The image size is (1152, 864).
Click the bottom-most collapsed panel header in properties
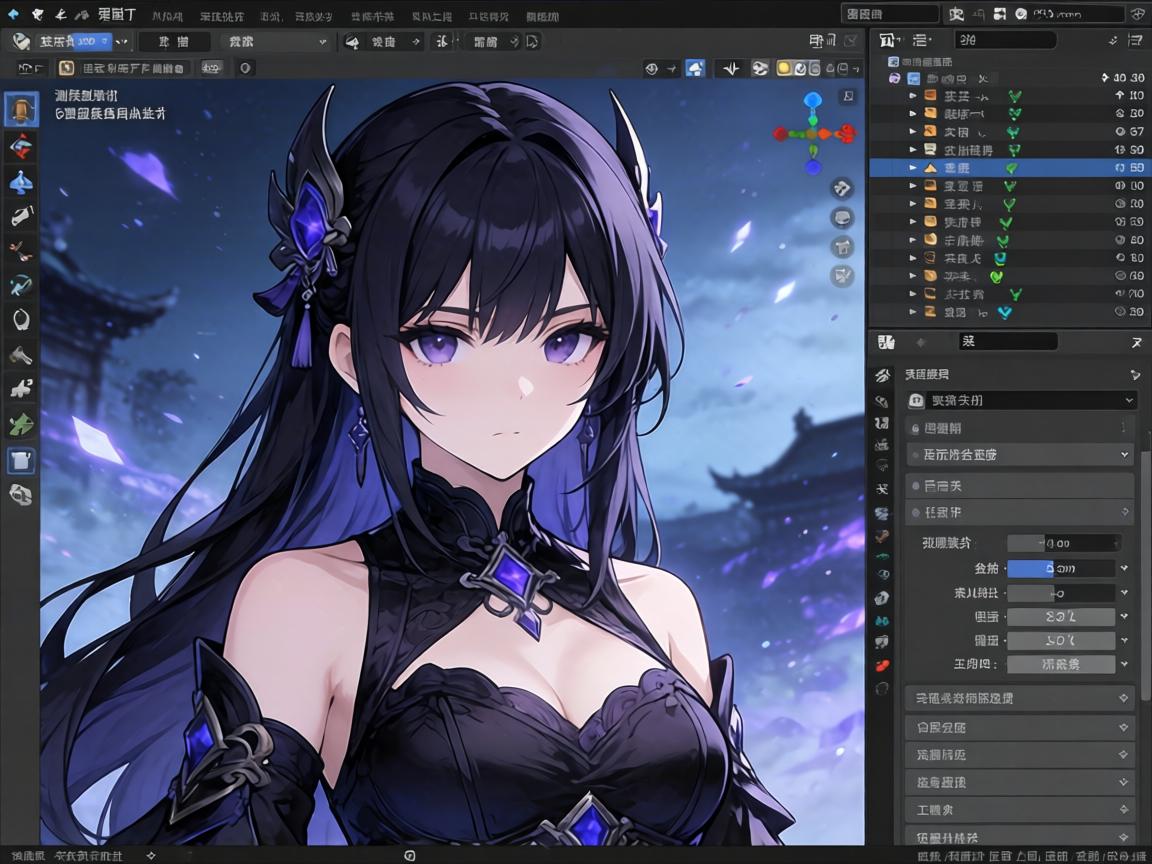[1019, 836]
